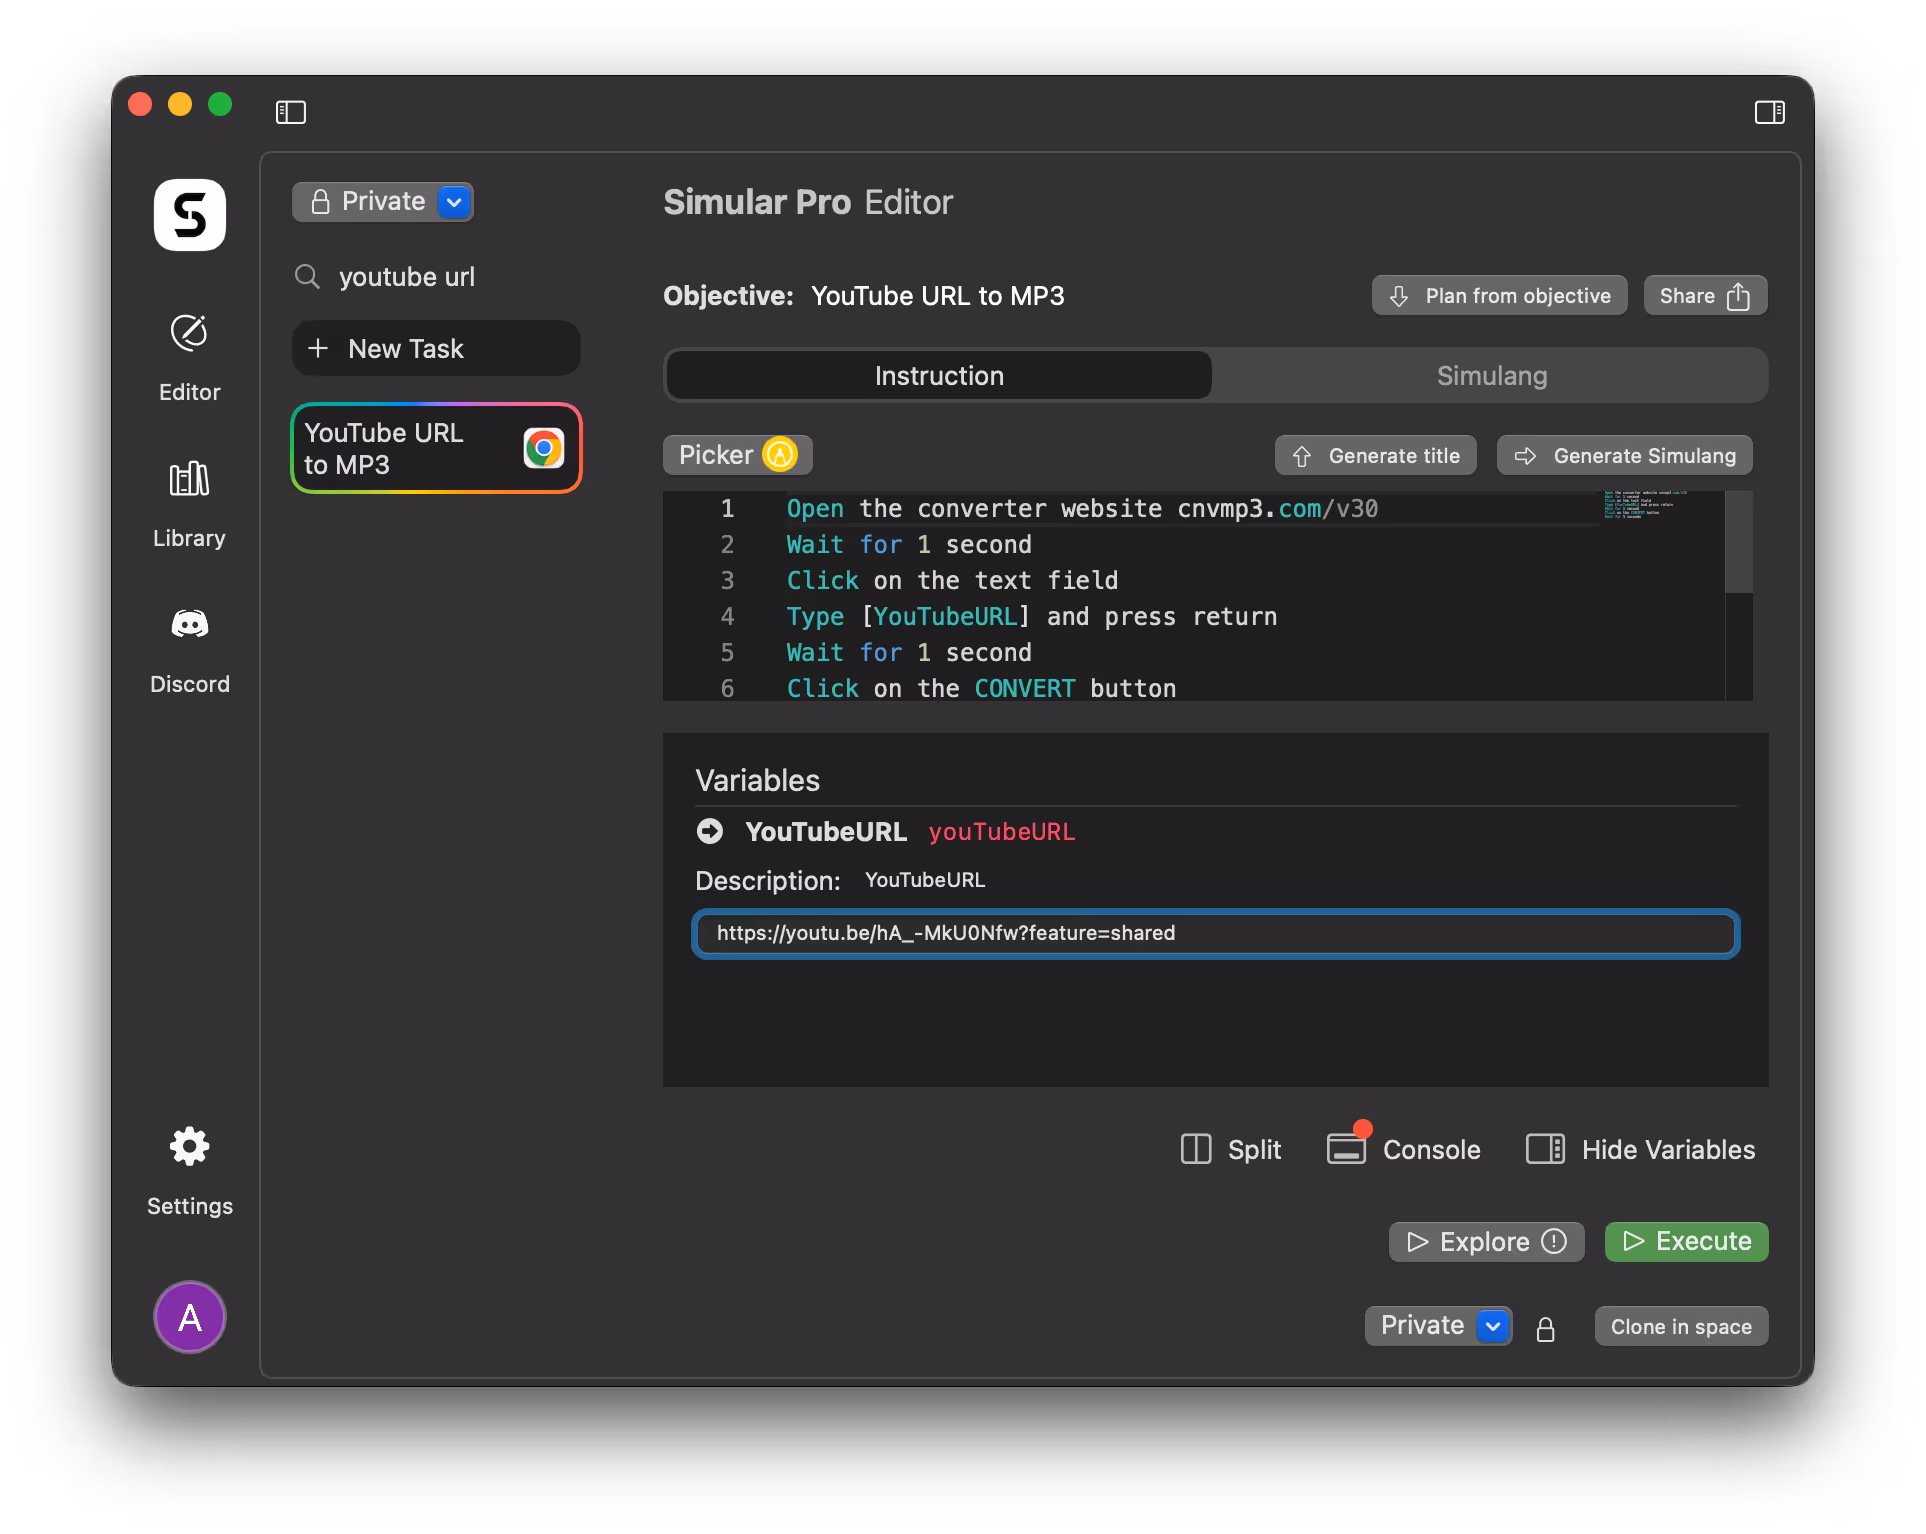Click the code editor vertical scrollbar
The width and height of the screenshot is (1926, 1534).
coord(1738,543)
